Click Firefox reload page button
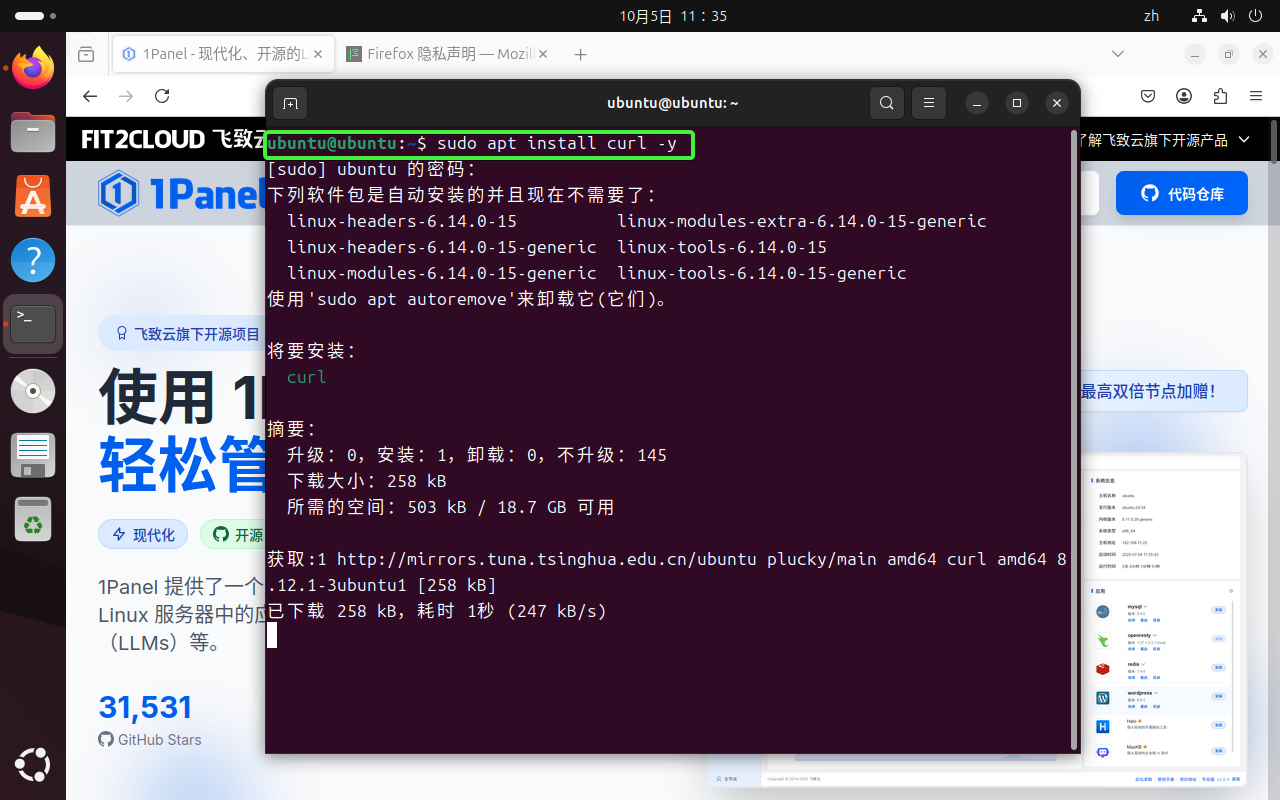Image resolution: width=1280 pixels, height=800 pixels. [x=162, y=96]
